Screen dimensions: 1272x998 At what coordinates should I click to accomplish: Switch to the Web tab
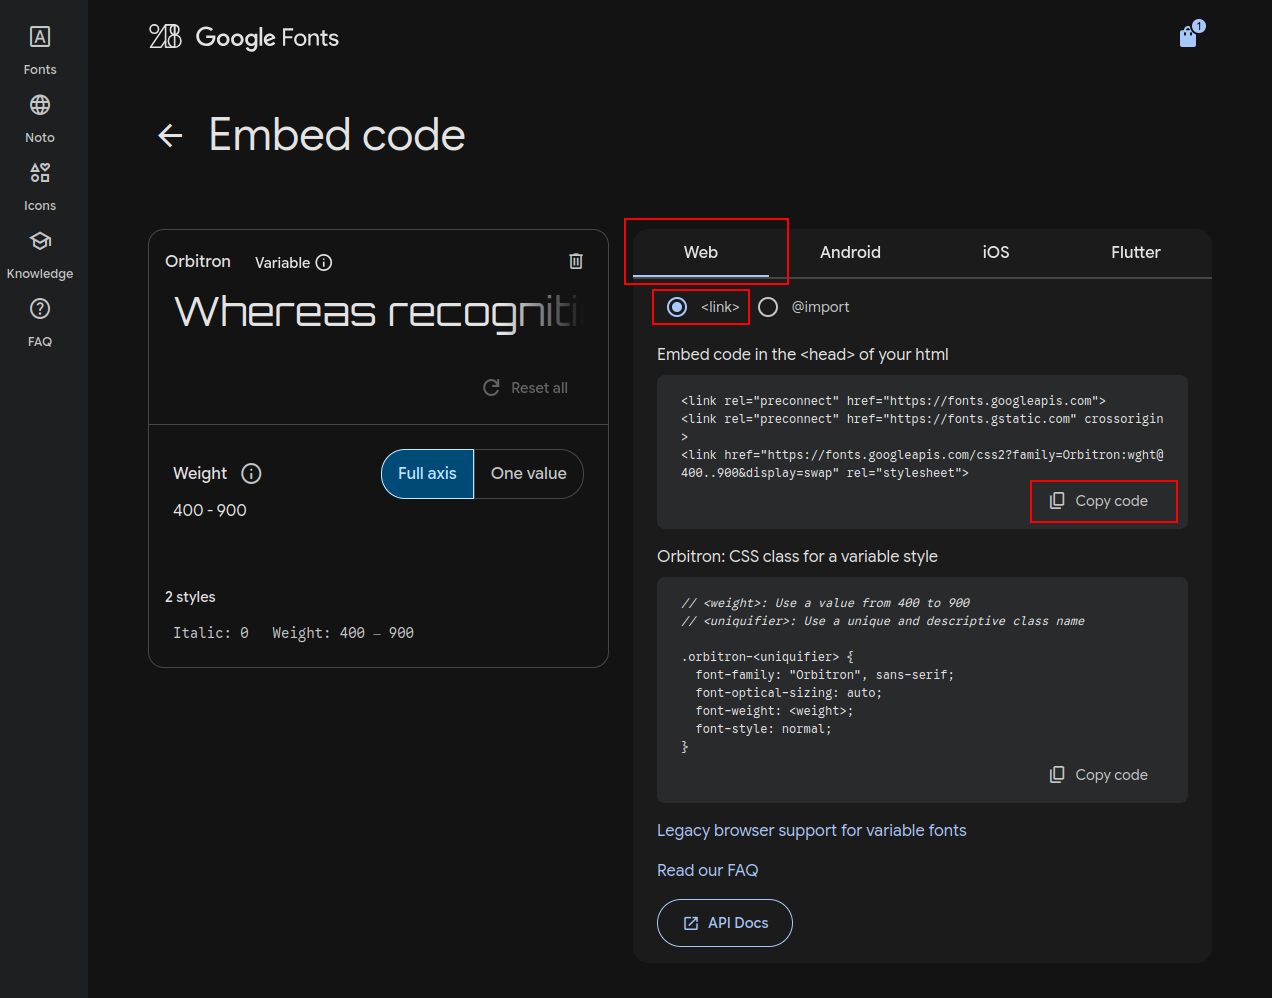tap(701, 252)
